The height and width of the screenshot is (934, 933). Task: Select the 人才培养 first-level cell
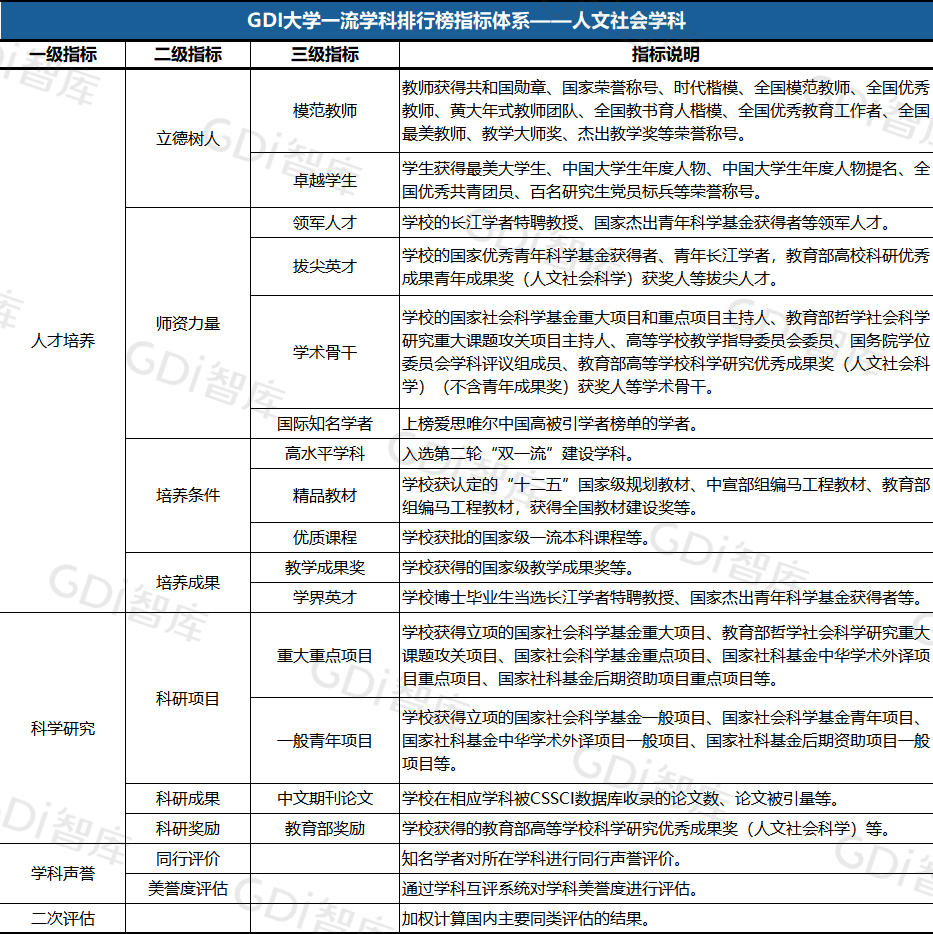(x=63, y=341)
